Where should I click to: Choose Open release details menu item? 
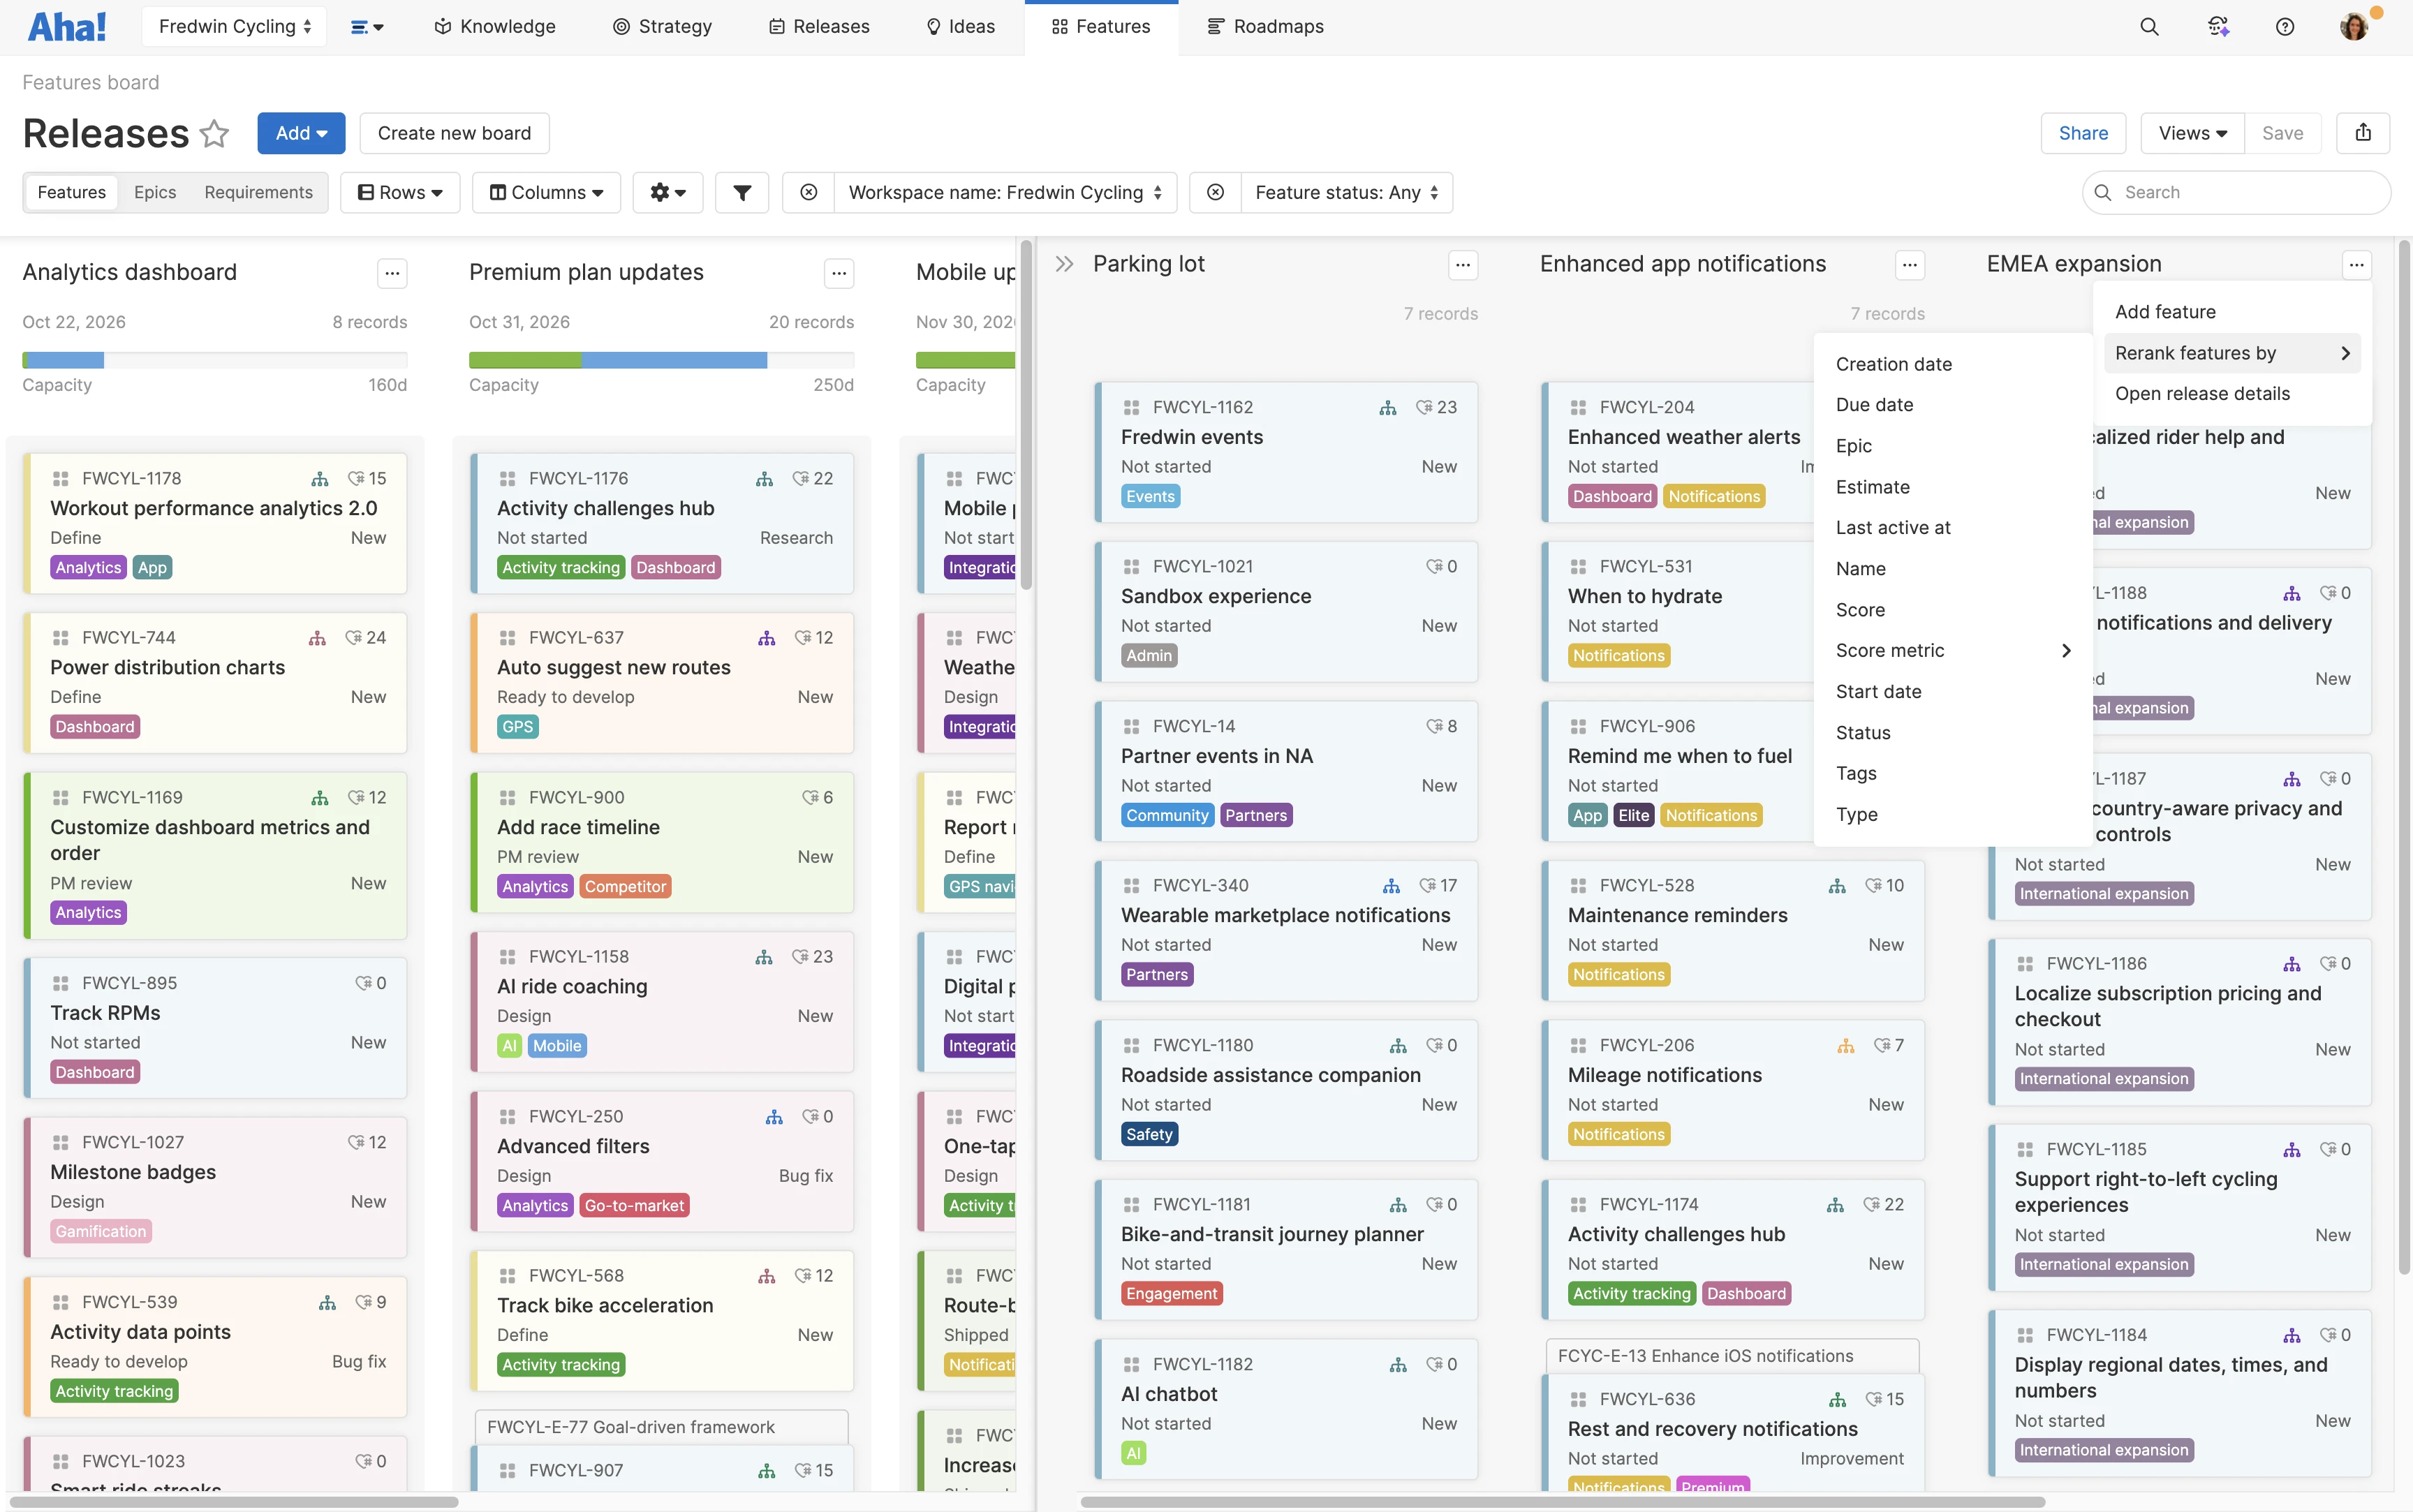[x=2232, y=394]
